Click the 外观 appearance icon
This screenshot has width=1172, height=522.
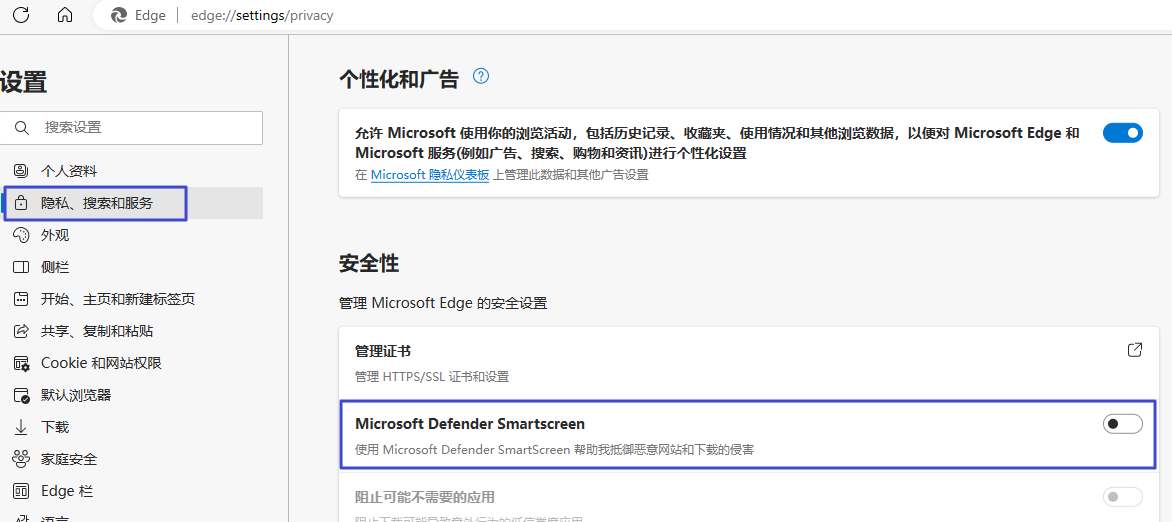(21, 235)
